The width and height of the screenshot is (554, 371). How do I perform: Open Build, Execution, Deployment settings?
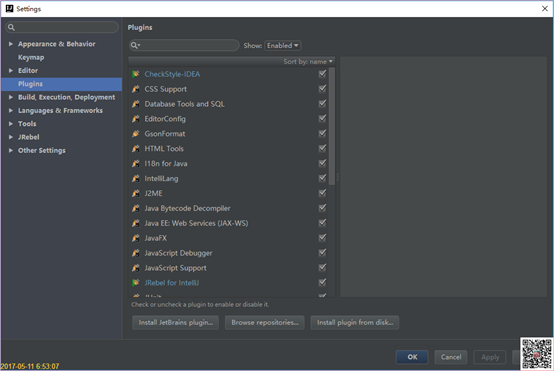pyautogui.click(x=66, y=97)
